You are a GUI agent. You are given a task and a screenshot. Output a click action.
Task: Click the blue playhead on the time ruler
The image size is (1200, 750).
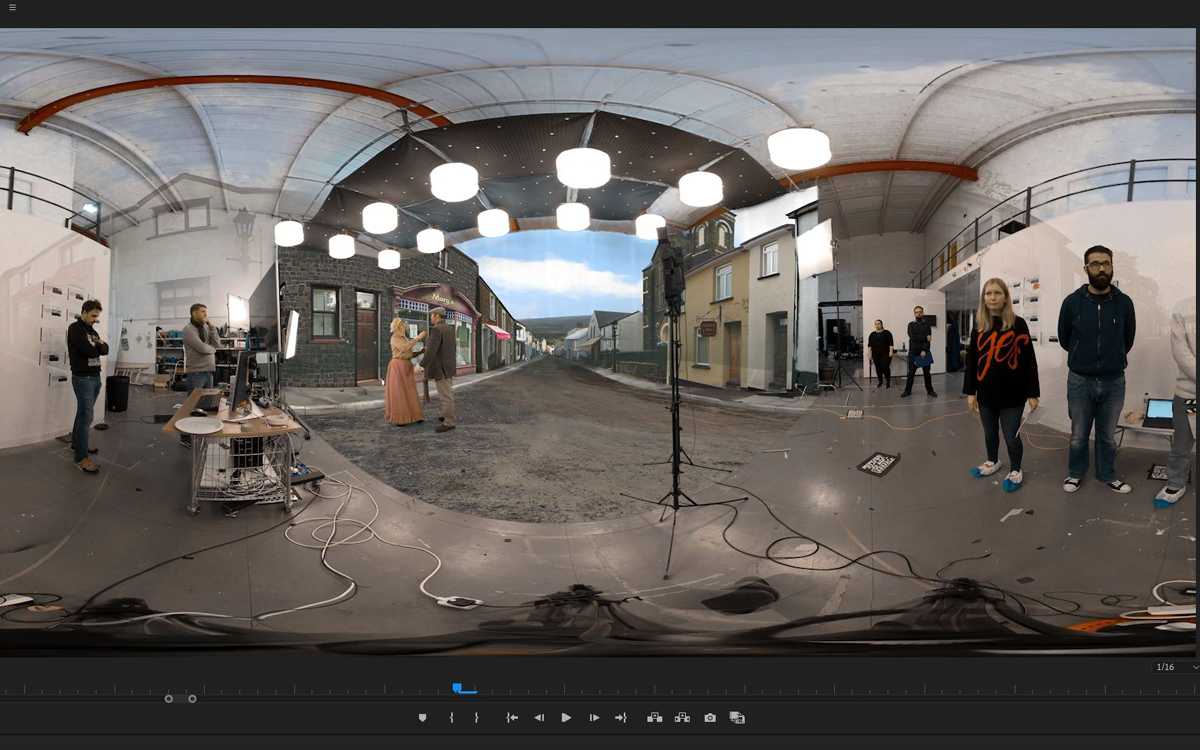point(458,688)
